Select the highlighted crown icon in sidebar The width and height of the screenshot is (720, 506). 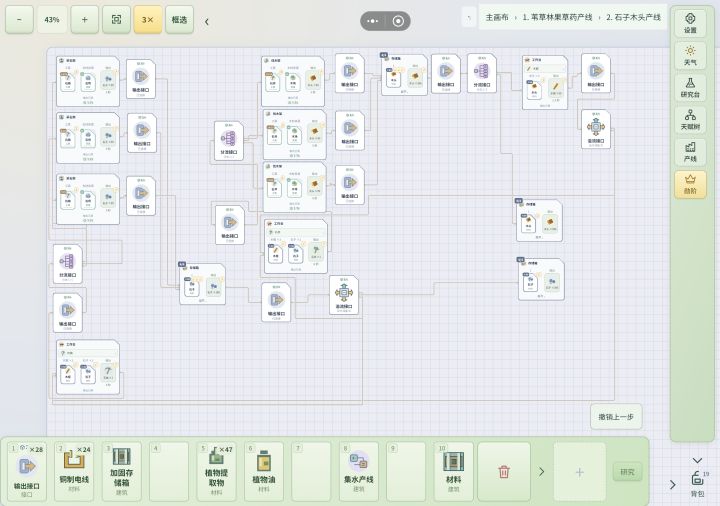(x=690, y=185)
